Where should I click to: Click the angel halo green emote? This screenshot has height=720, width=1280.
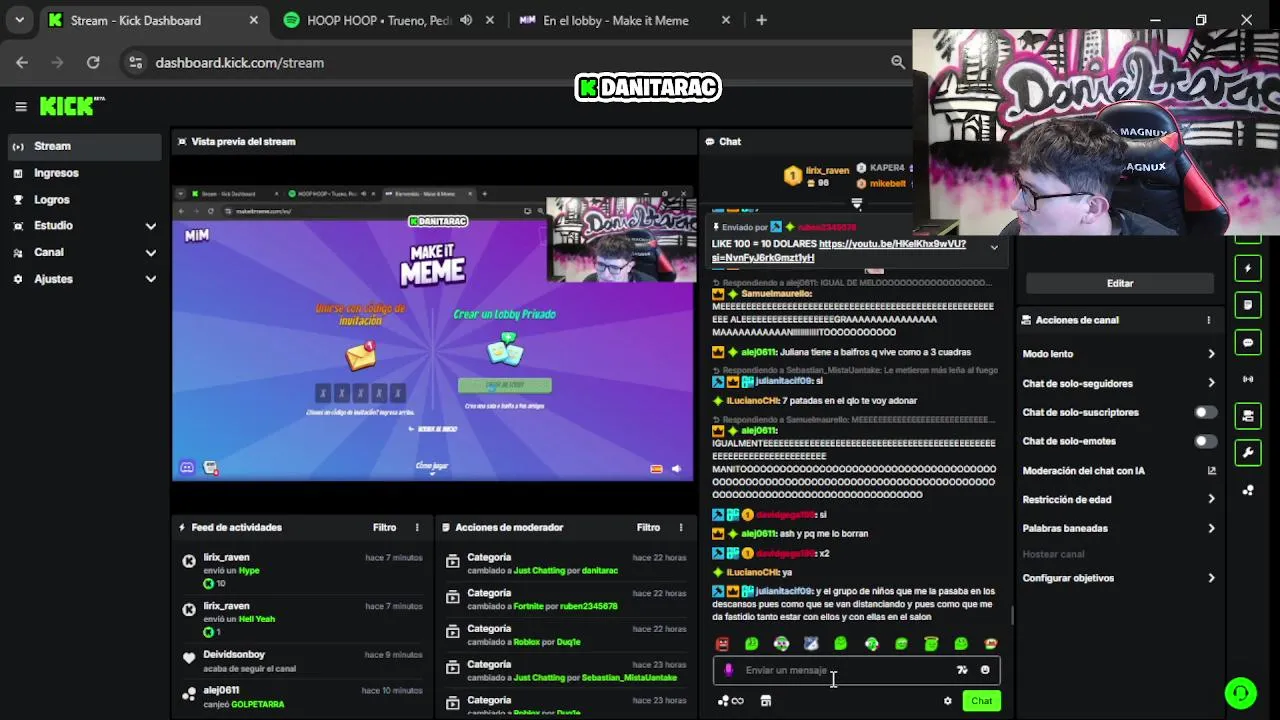[x=931, y=644]
